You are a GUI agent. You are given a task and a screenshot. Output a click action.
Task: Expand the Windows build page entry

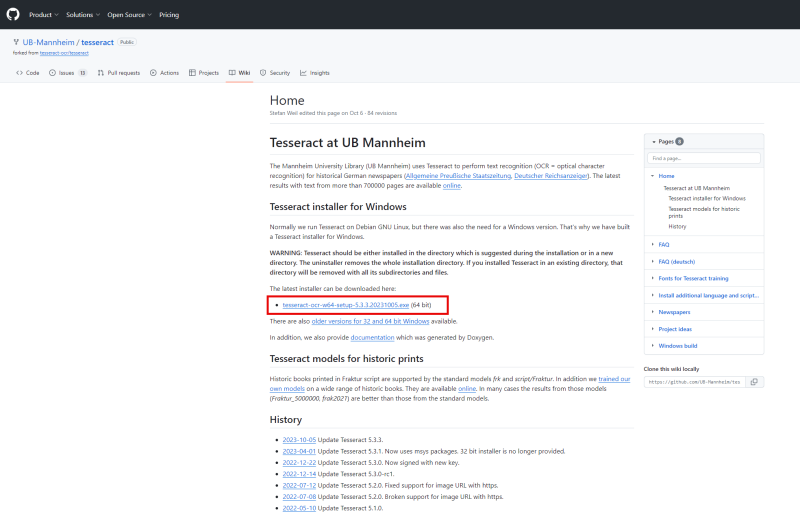[x=653, y=345]
